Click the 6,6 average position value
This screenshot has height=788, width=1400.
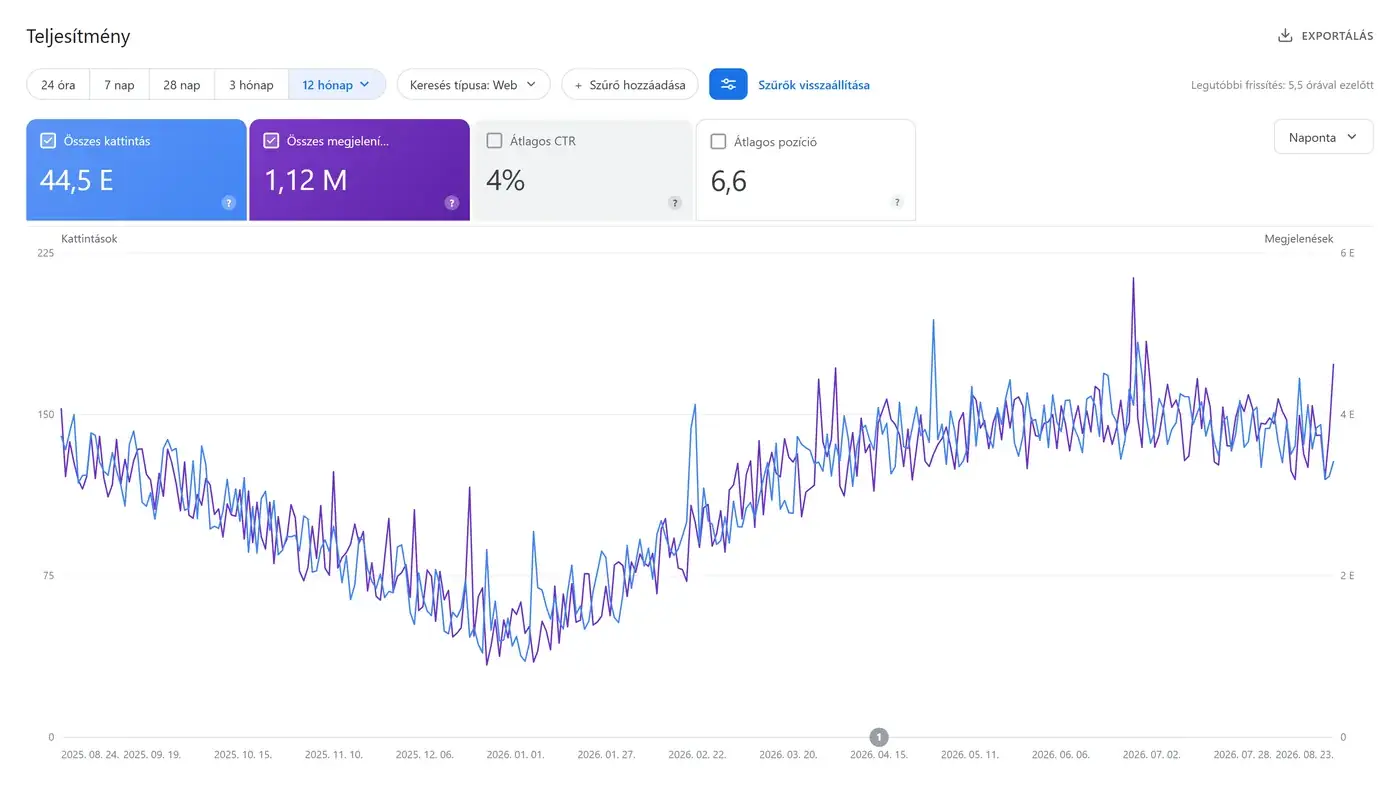coord(729,182)
